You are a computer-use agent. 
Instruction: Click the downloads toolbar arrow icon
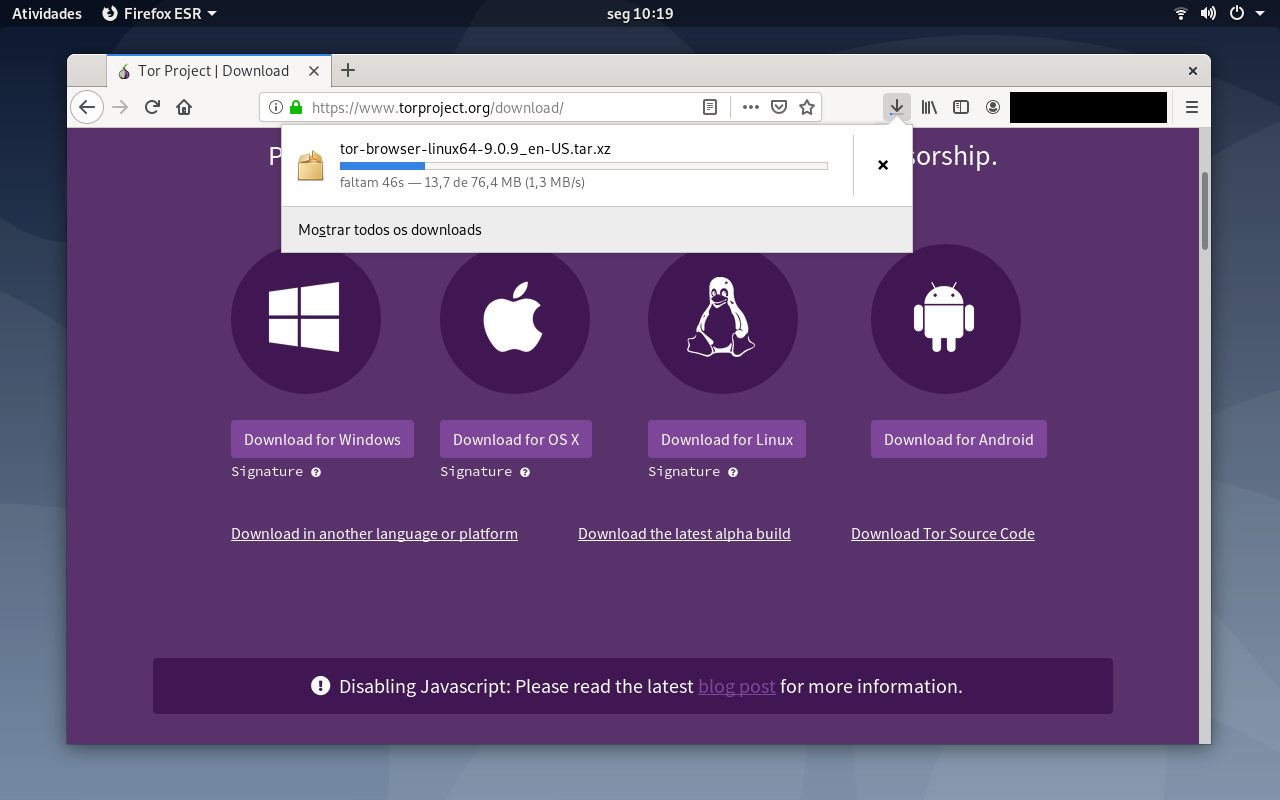pyautogui.click(x=897, y=107)
